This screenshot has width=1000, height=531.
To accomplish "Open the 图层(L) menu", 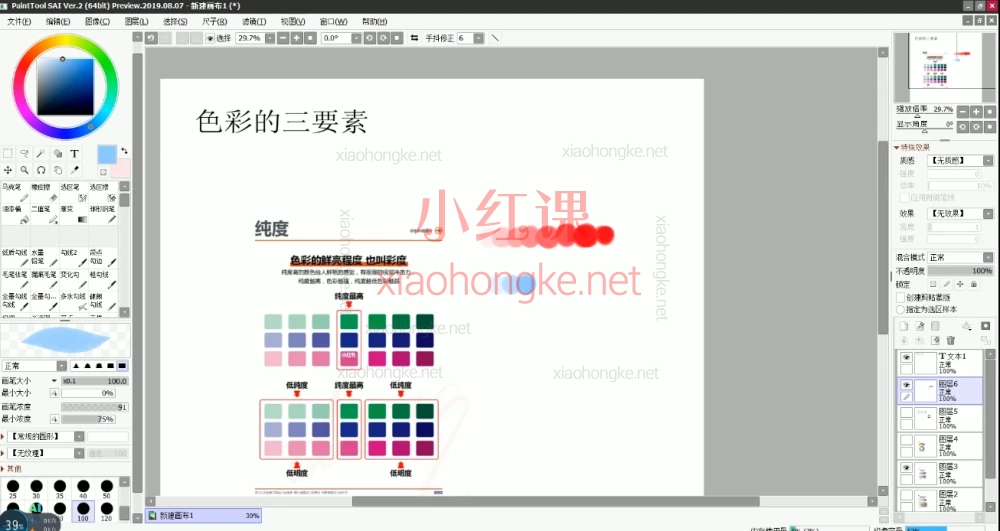I will (136, 22).
